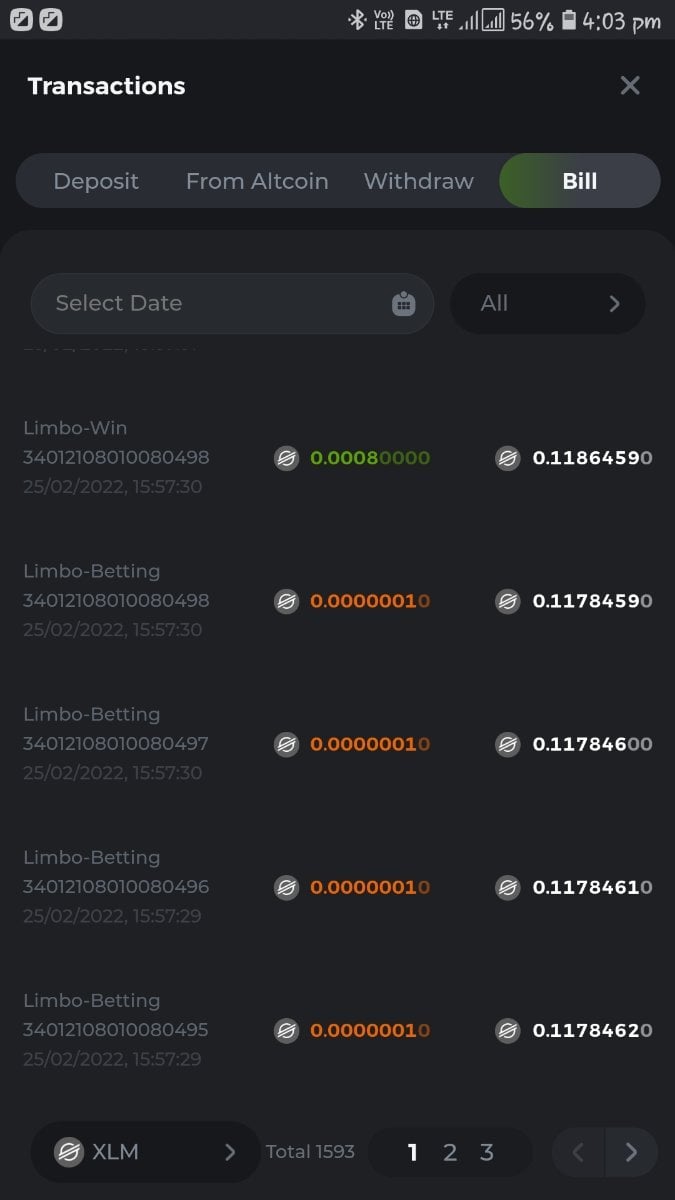This screenshot has width=675, height=1200.
Task: Click the calendar icon in Select Date
Action: click(403, 304)
